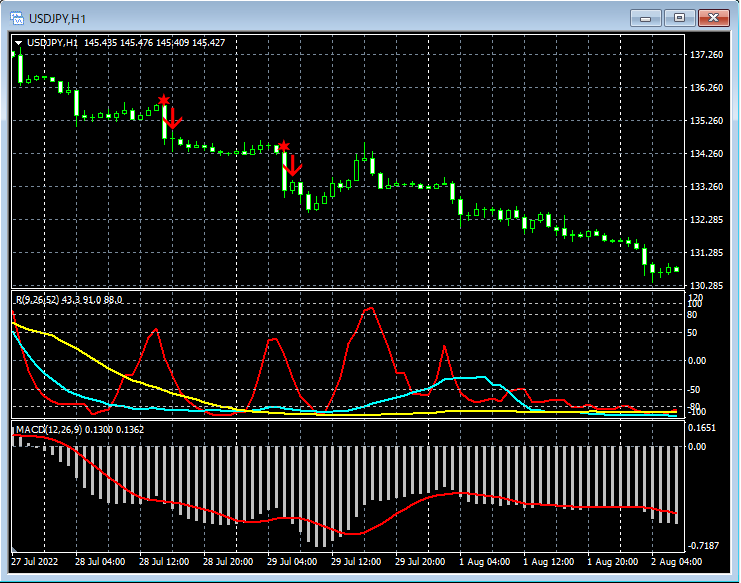Image resolution: width=741 pixels, height=583 pixels.
Task: Click the 137.260 price on scale
Action: point(707,54)
